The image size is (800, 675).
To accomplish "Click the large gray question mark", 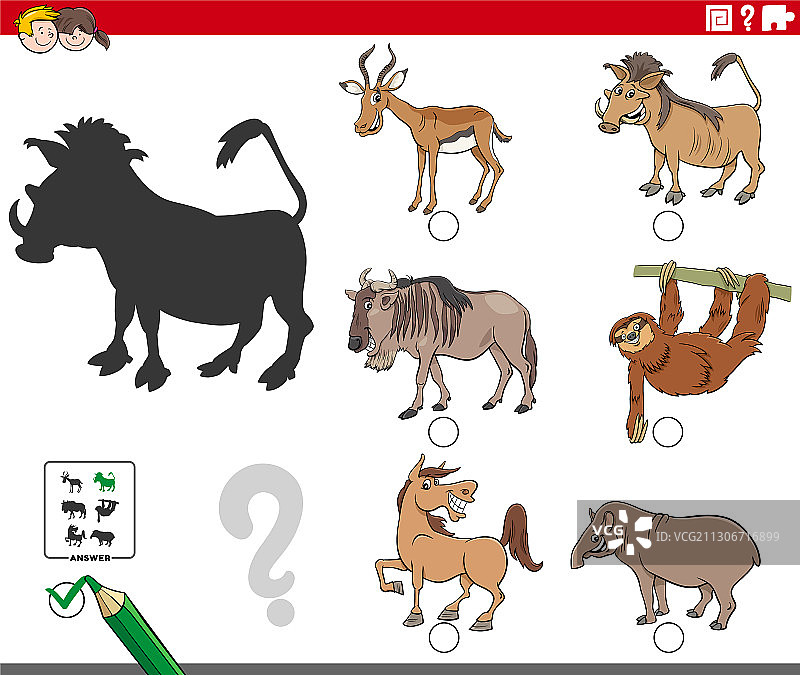I will [263, 541].
